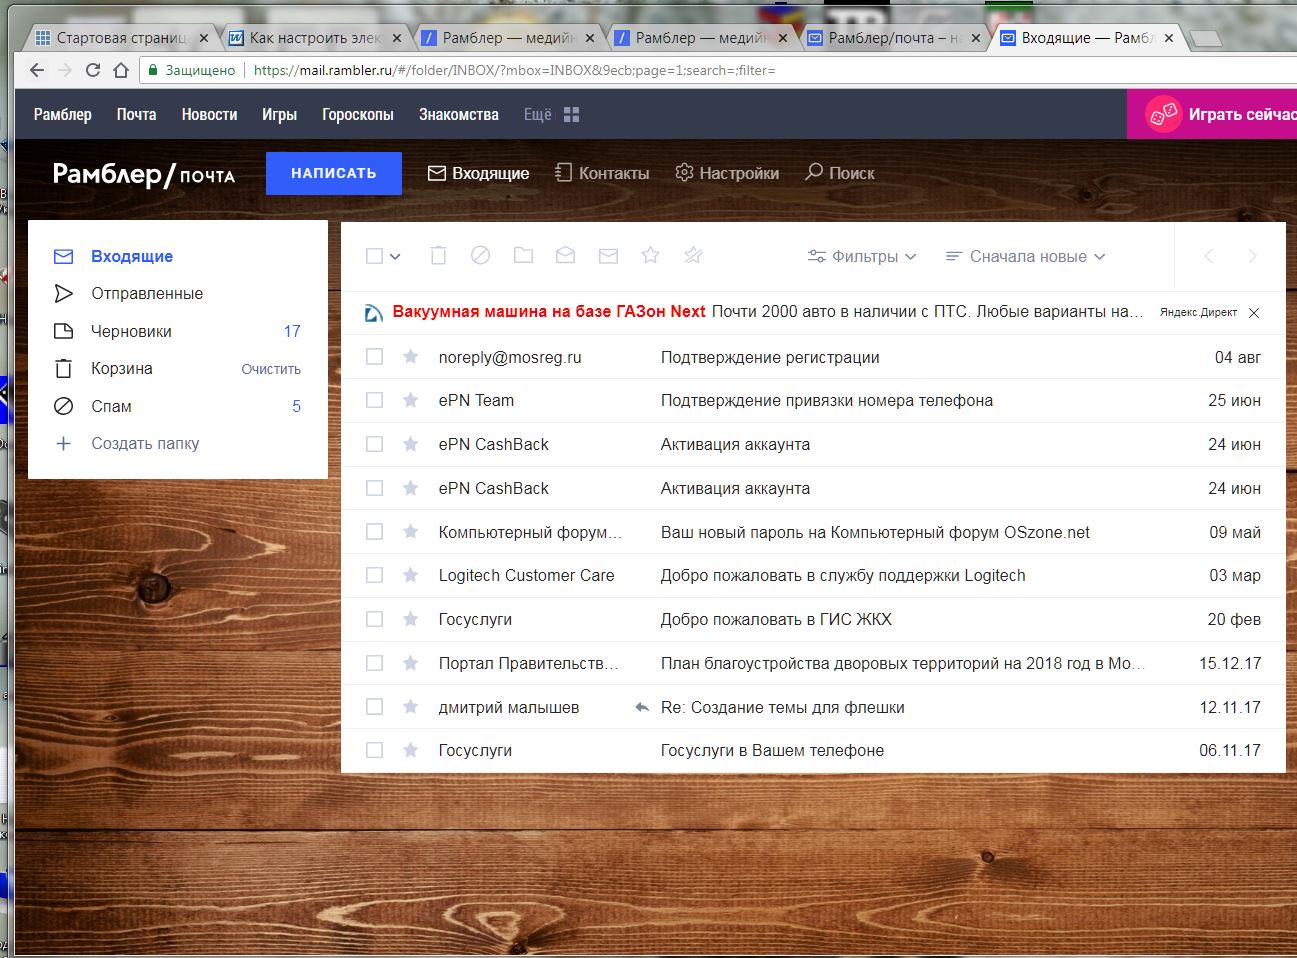Open the select-all dropdown arrow
Screen dimensions: 1297x958
click(x=395, y=257)
